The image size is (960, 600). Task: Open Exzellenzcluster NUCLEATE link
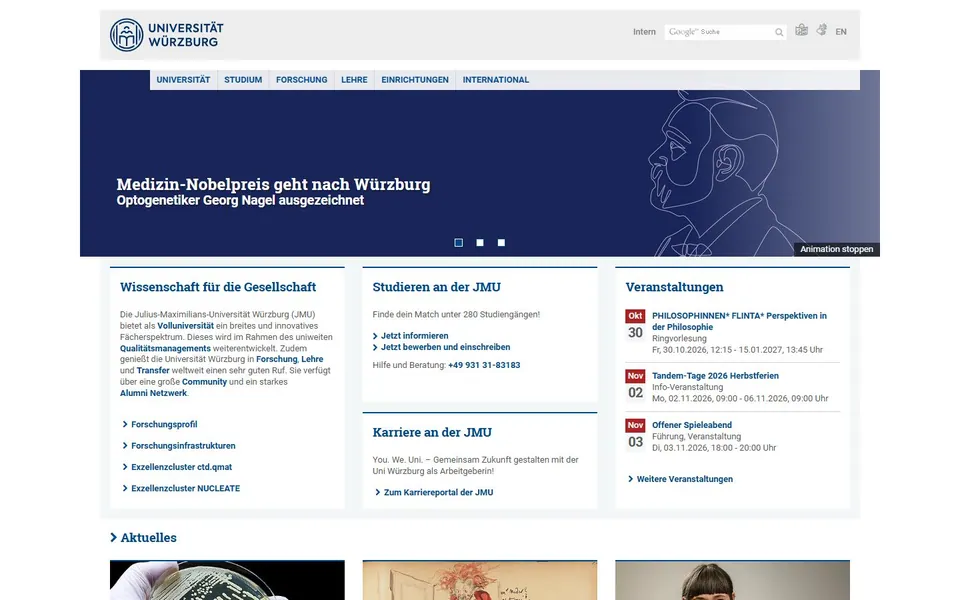point(186,488)
